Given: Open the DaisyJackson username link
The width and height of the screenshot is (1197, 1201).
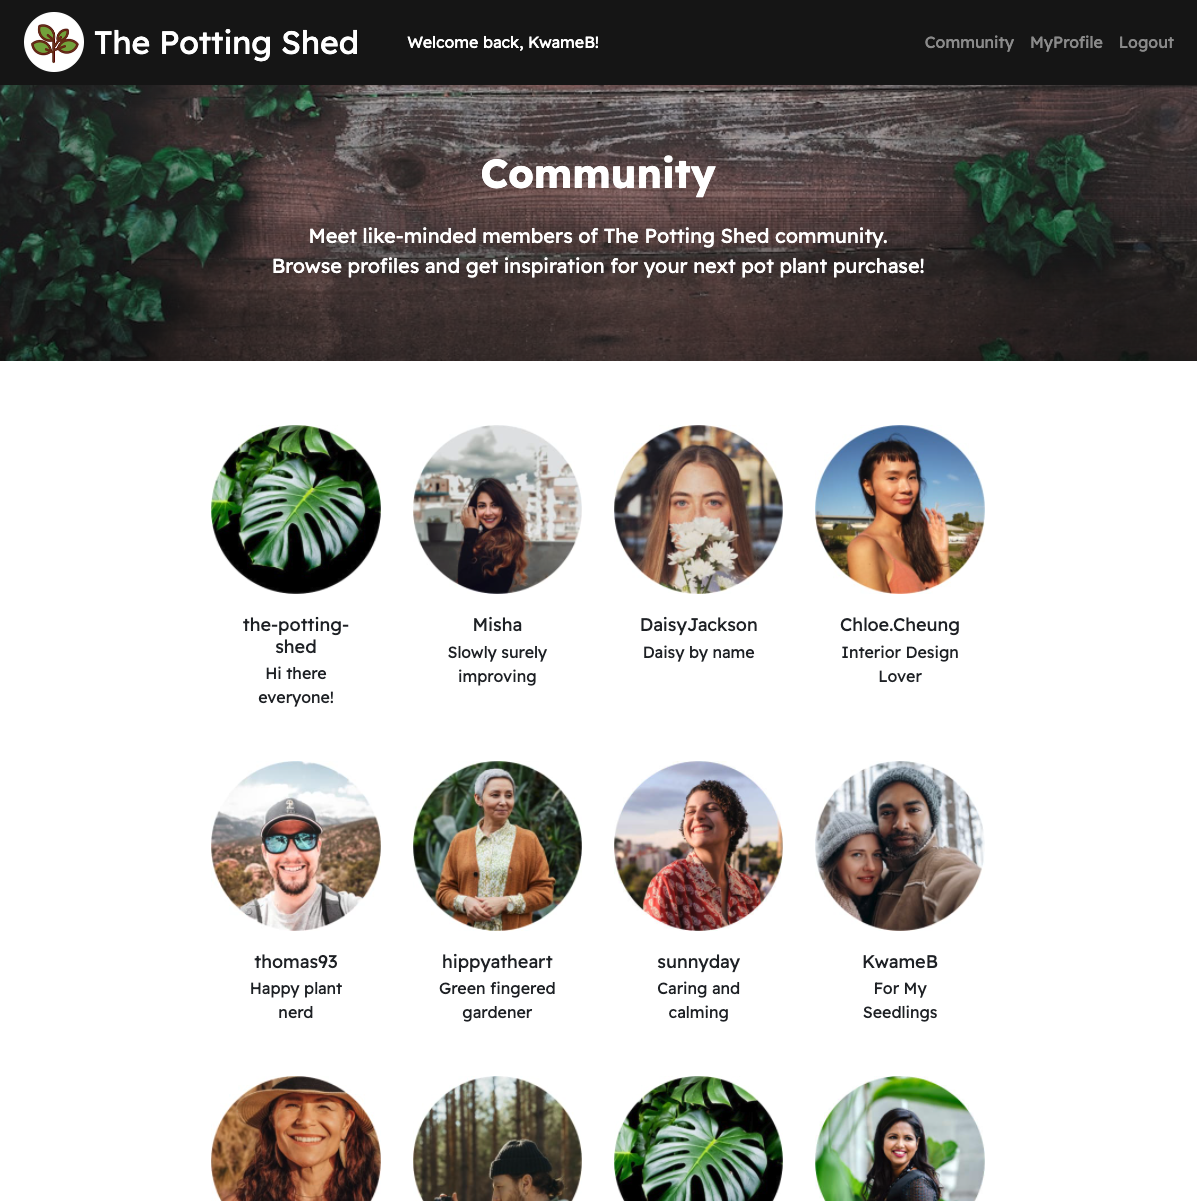Looking at the screenshot, I should [x=699, y=625].
